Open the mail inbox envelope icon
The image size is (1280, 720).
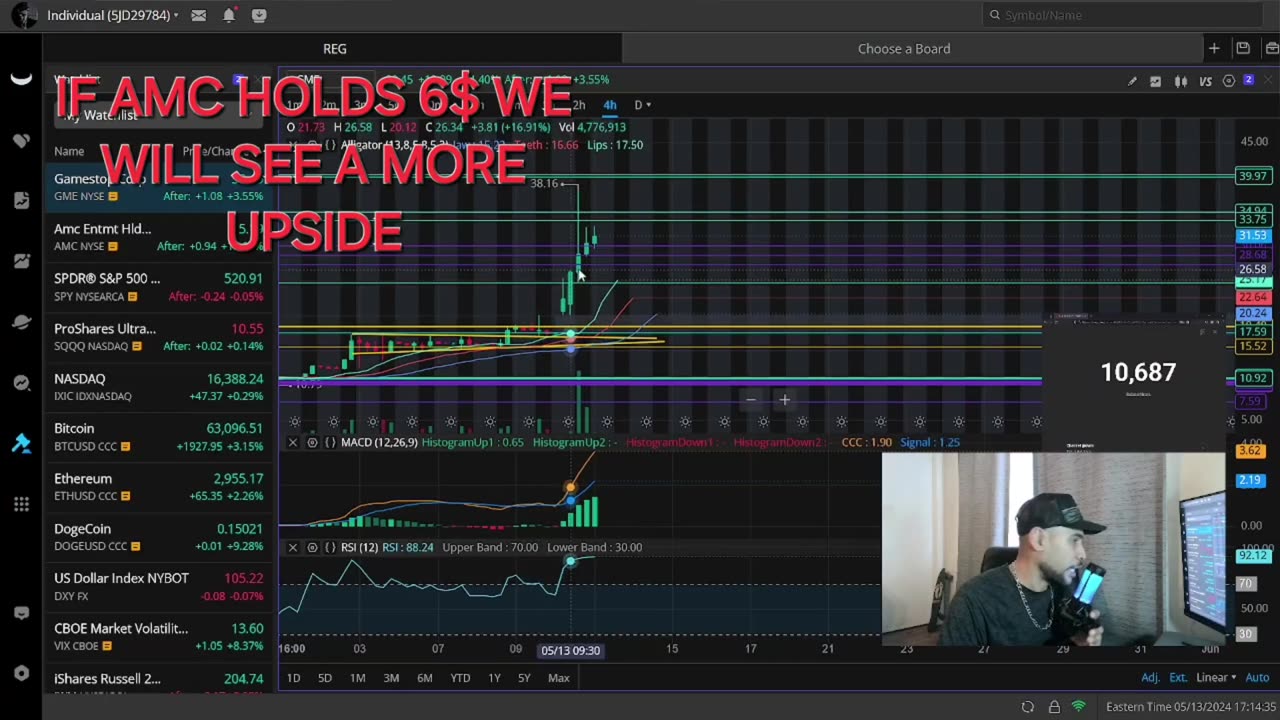click(199, 15)
